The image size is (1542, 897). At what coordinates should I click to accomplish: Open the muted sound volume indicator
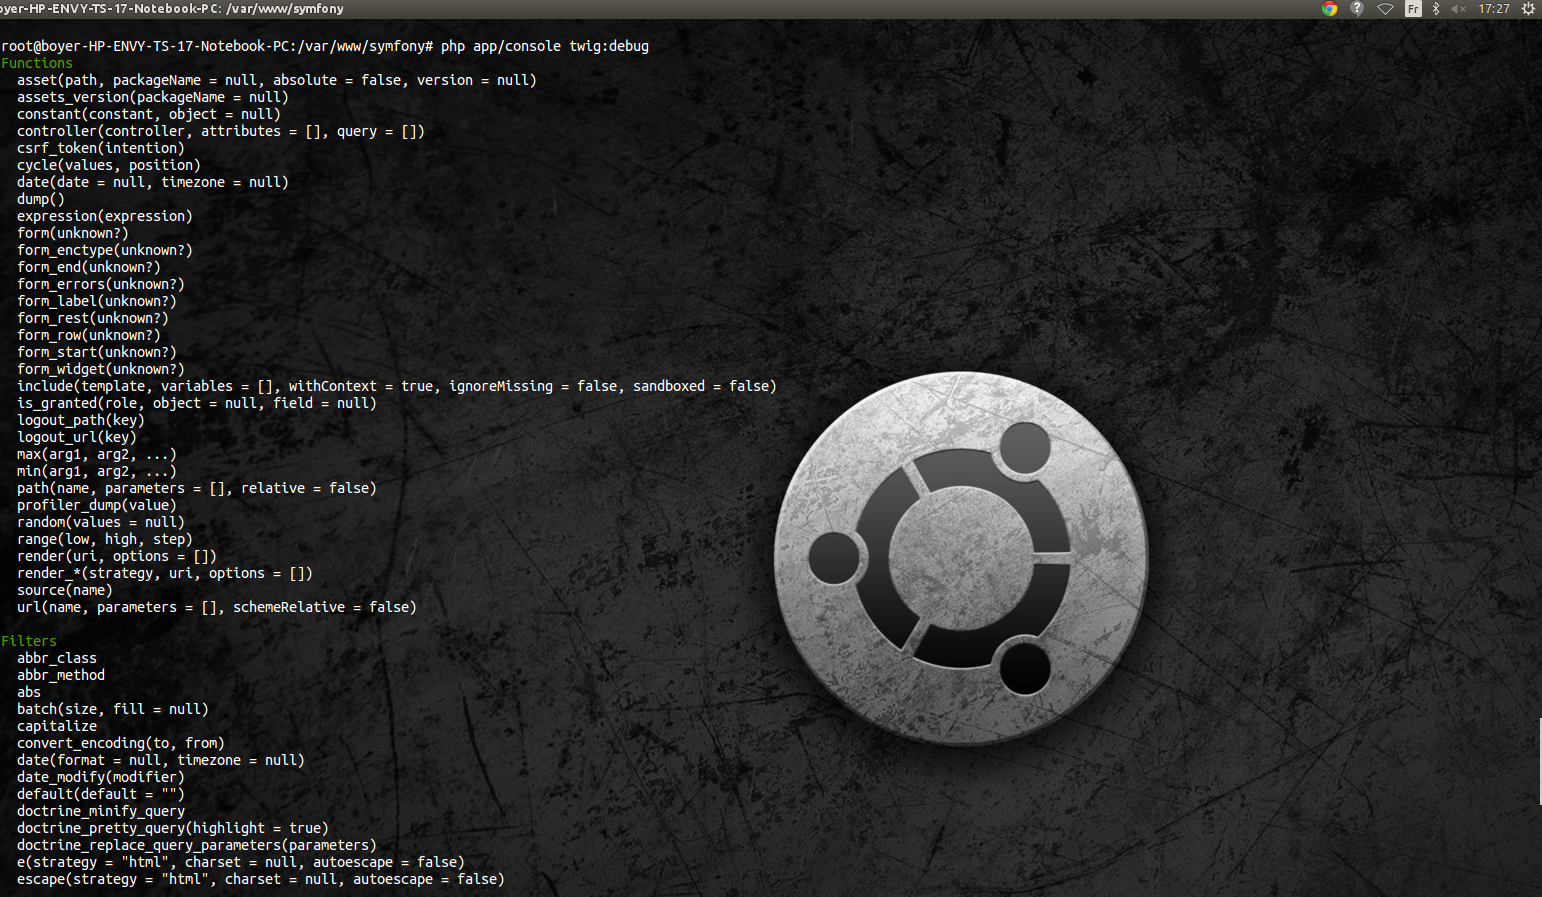pyautogui.click(x=1458, y=9)
